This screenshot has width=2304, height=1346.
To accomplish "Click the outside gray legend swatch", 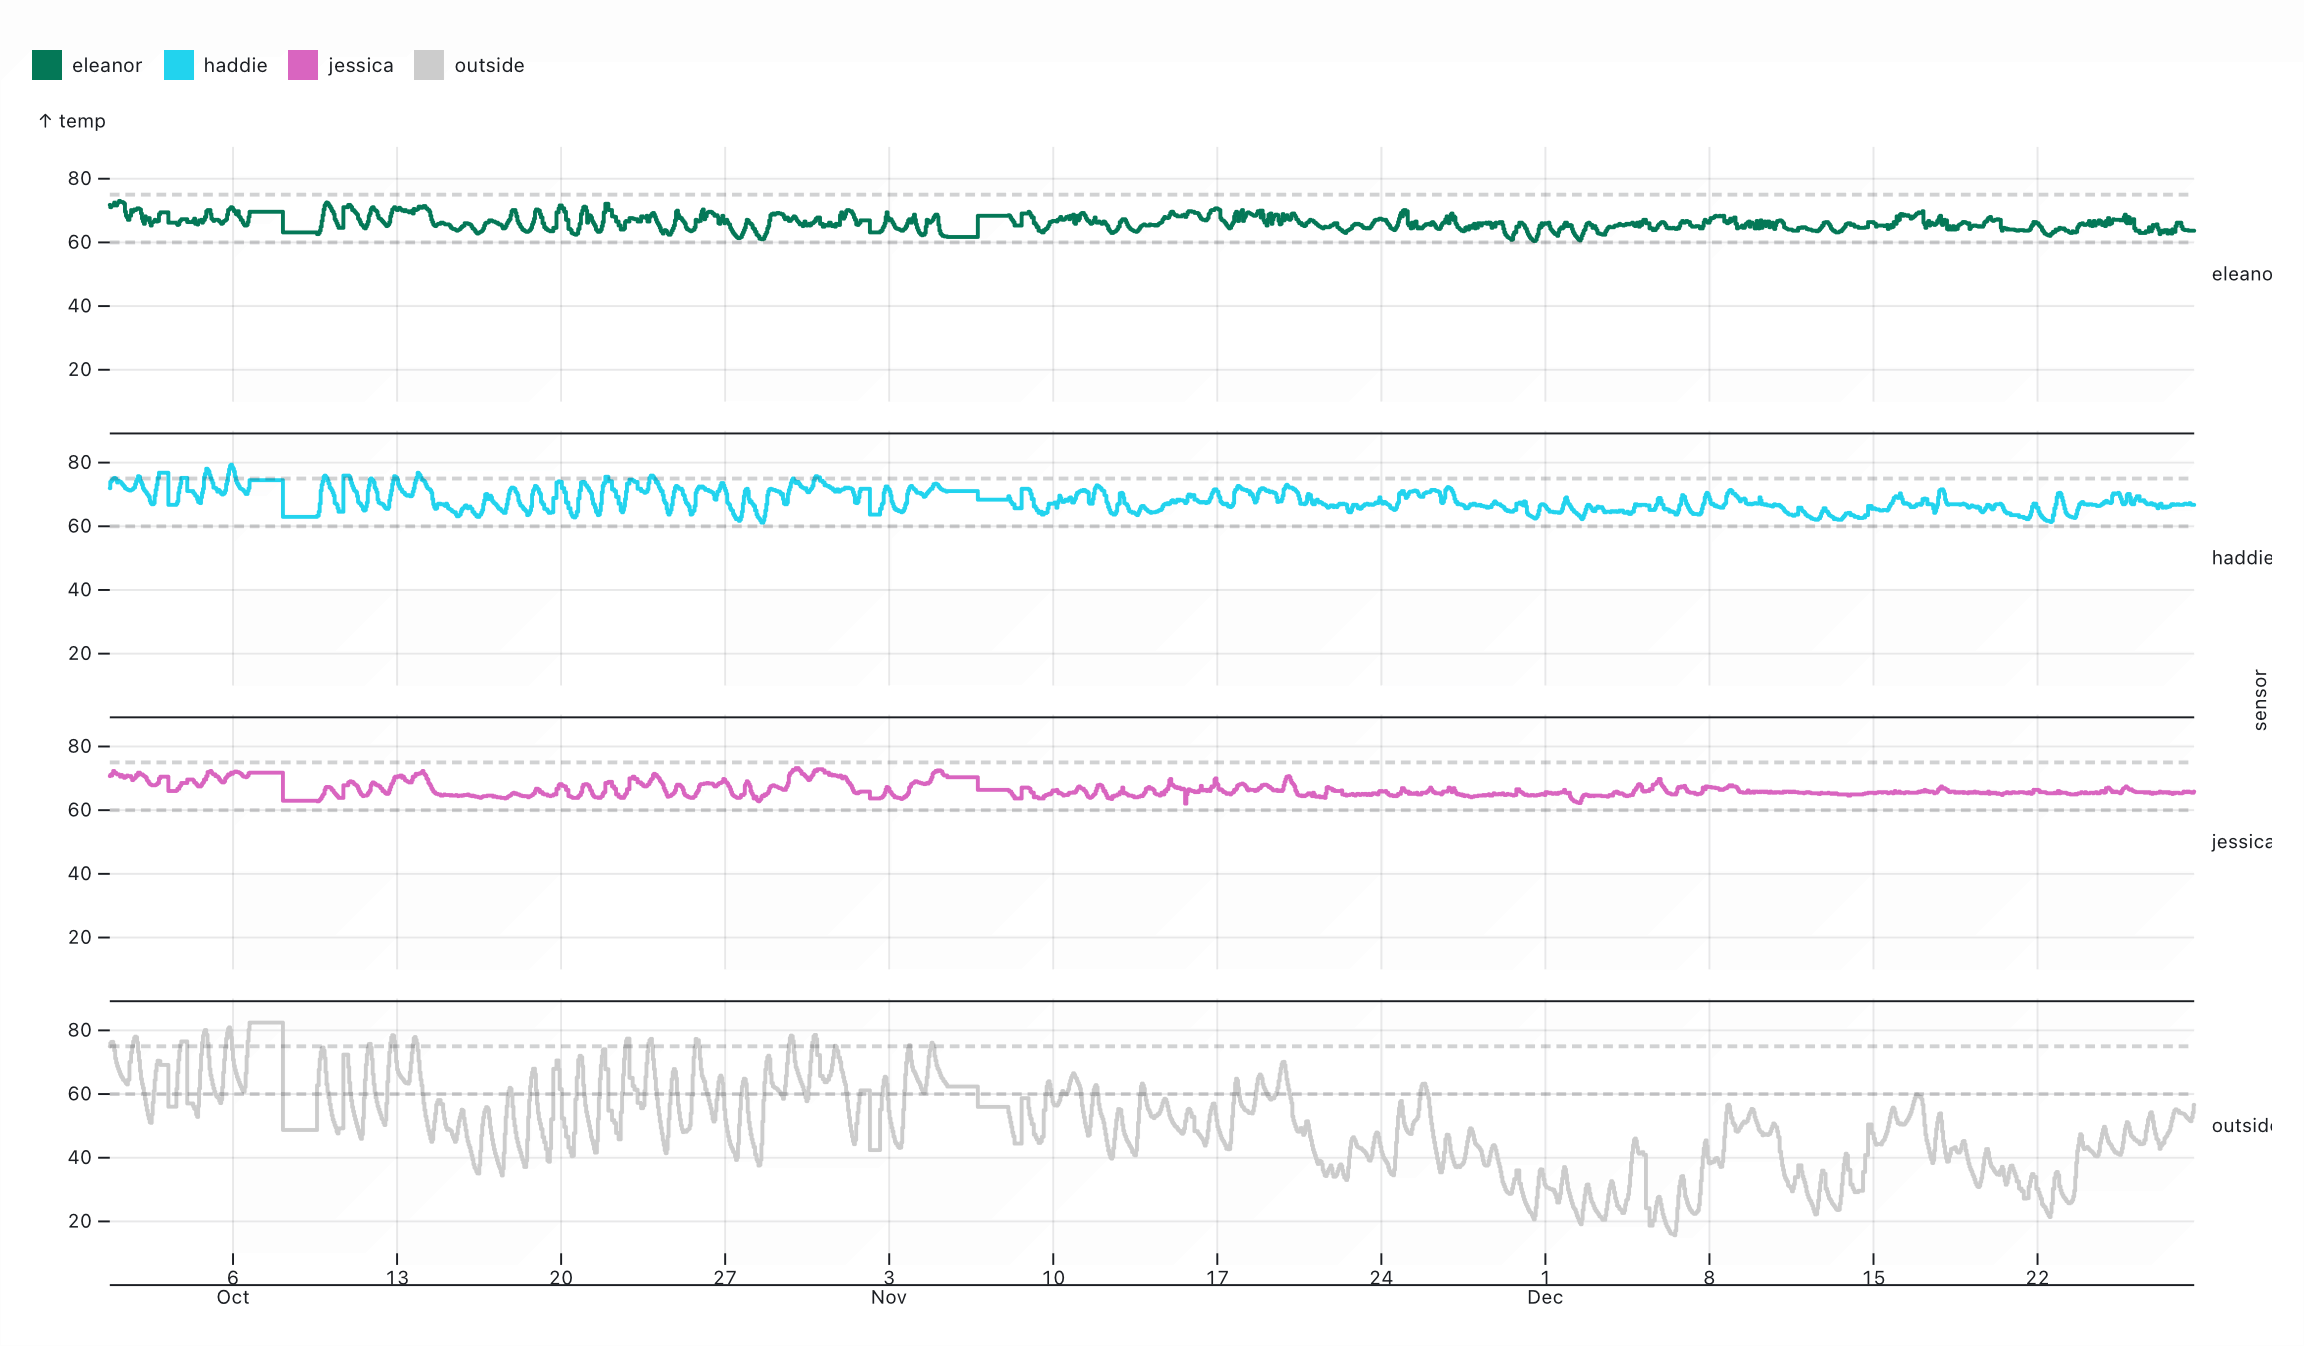I will coord(429,65).
